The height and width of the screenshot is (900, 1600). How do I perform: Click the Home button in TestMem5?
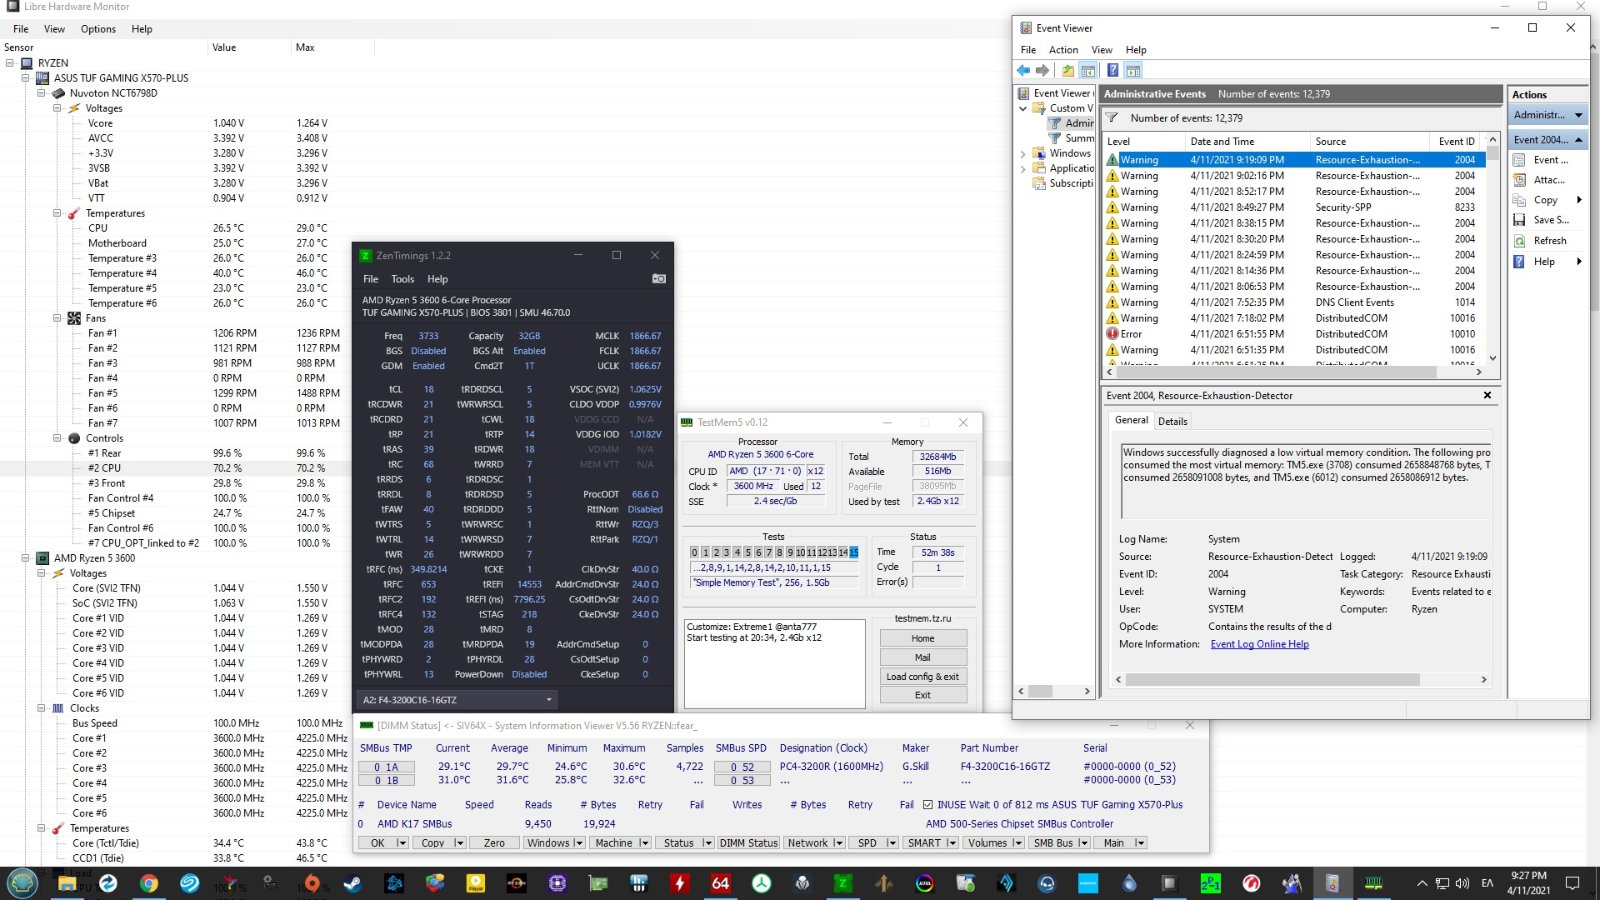tap(923, 638)
